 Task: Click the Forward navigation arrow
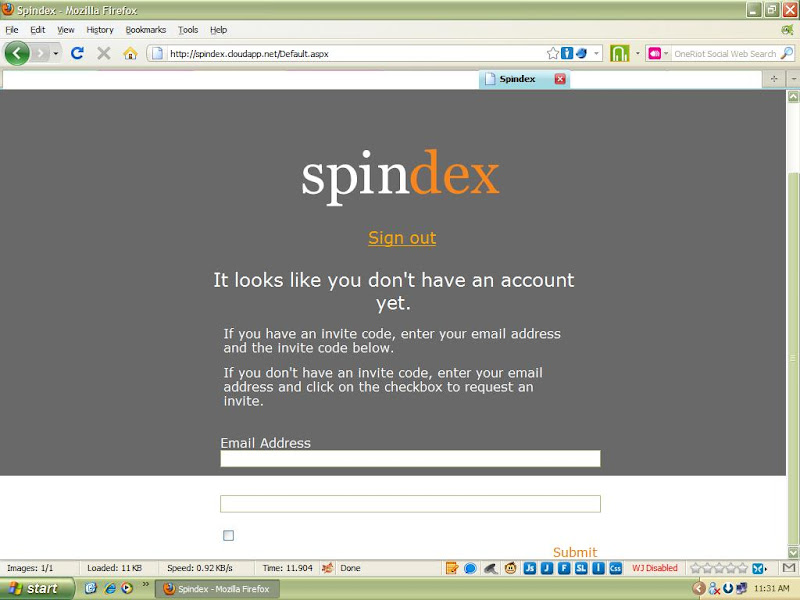tap(40, 53)
